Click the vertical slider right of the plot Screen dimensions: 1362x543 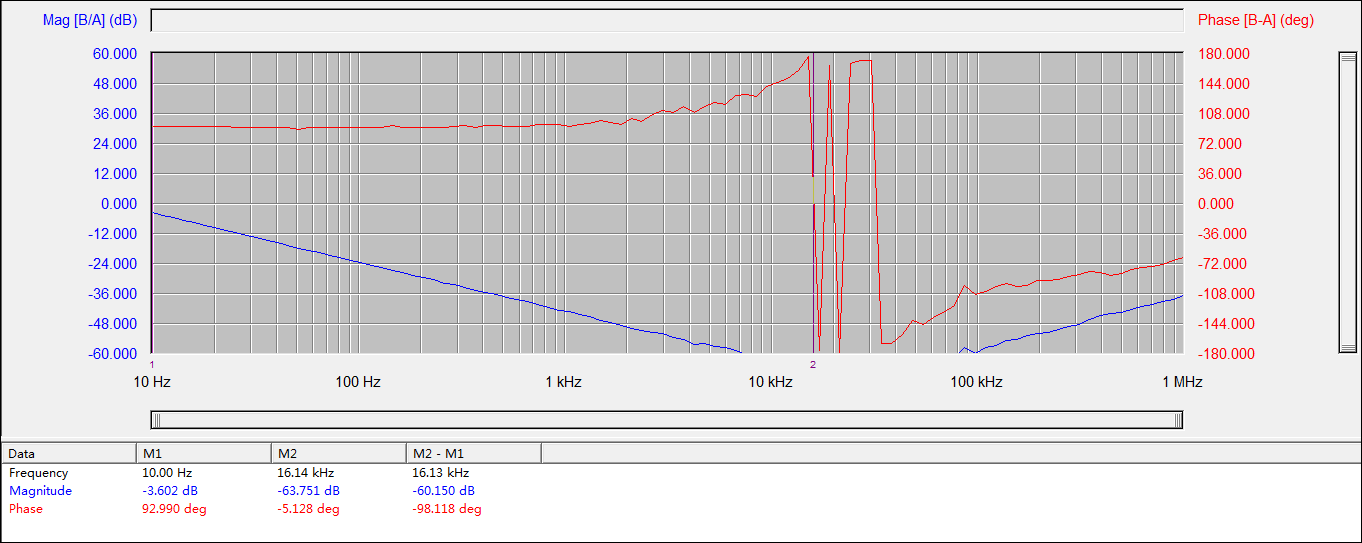(1347, 202)
